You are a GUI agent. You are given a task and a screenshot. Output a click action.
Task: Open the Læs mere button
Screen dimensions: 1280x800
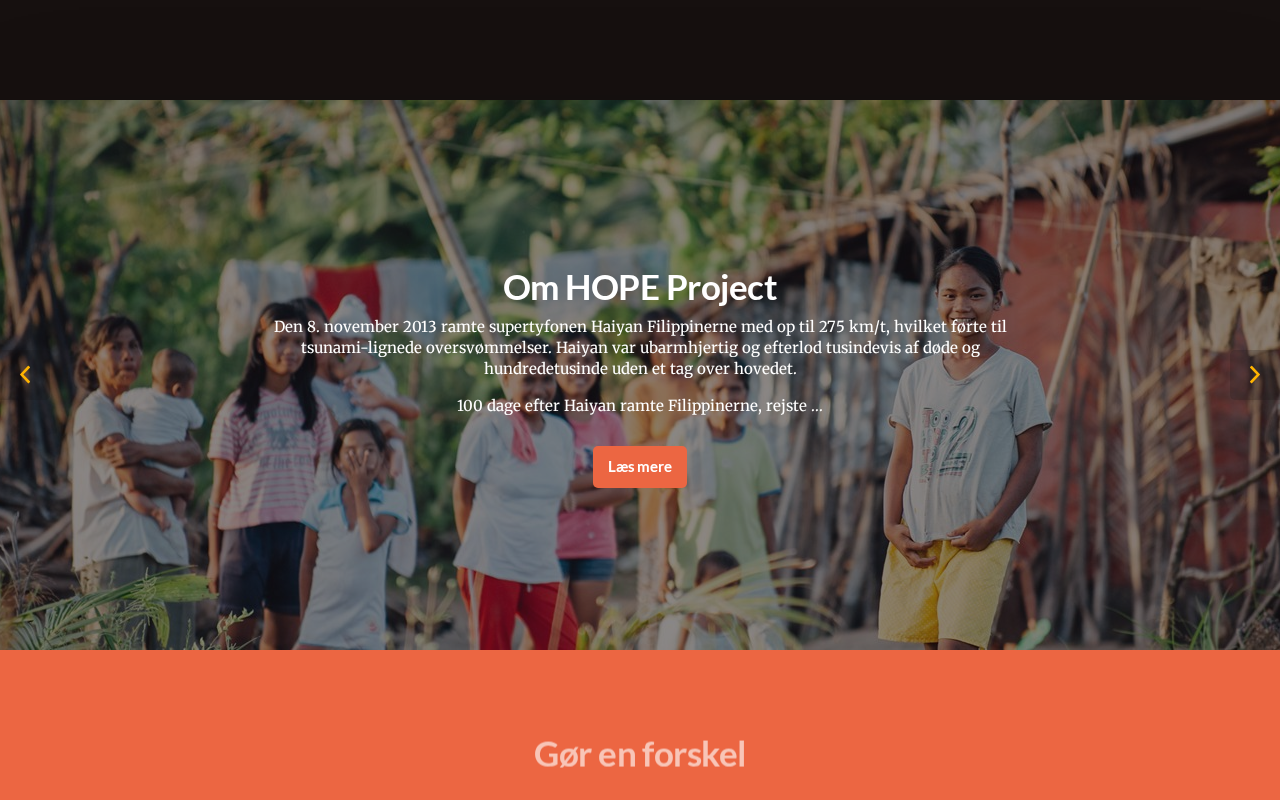coord(640,467)
